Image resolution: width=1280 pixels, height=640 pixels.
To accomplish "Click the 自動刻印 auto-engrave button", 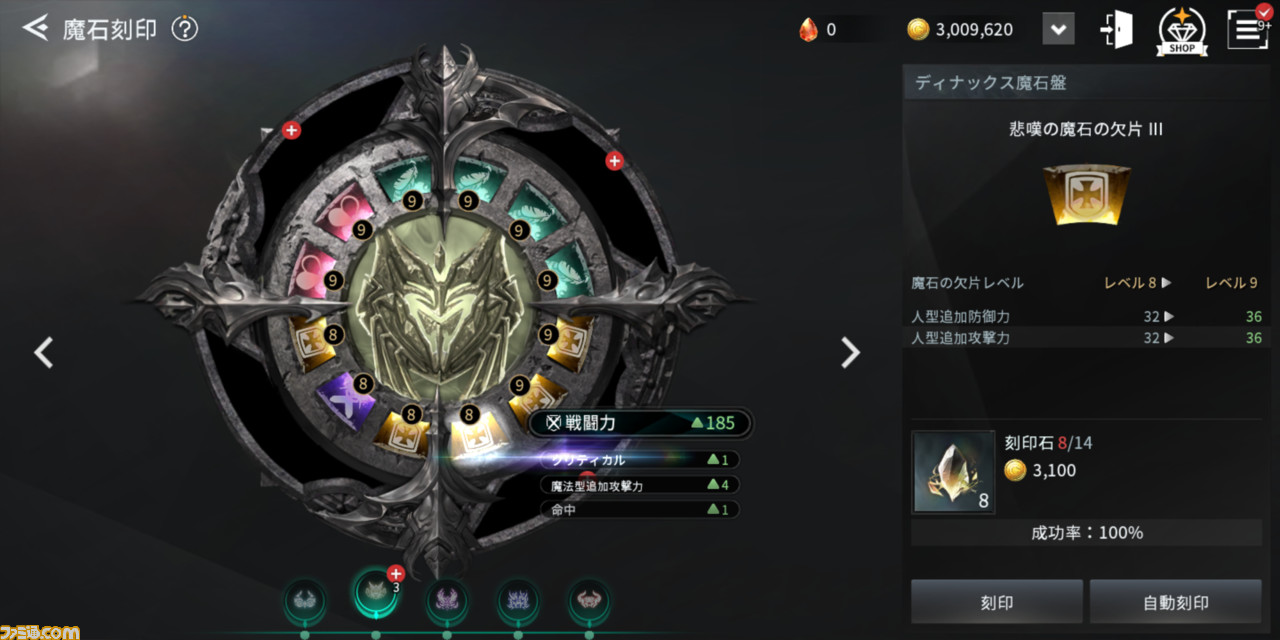I will coord(1175,602).
